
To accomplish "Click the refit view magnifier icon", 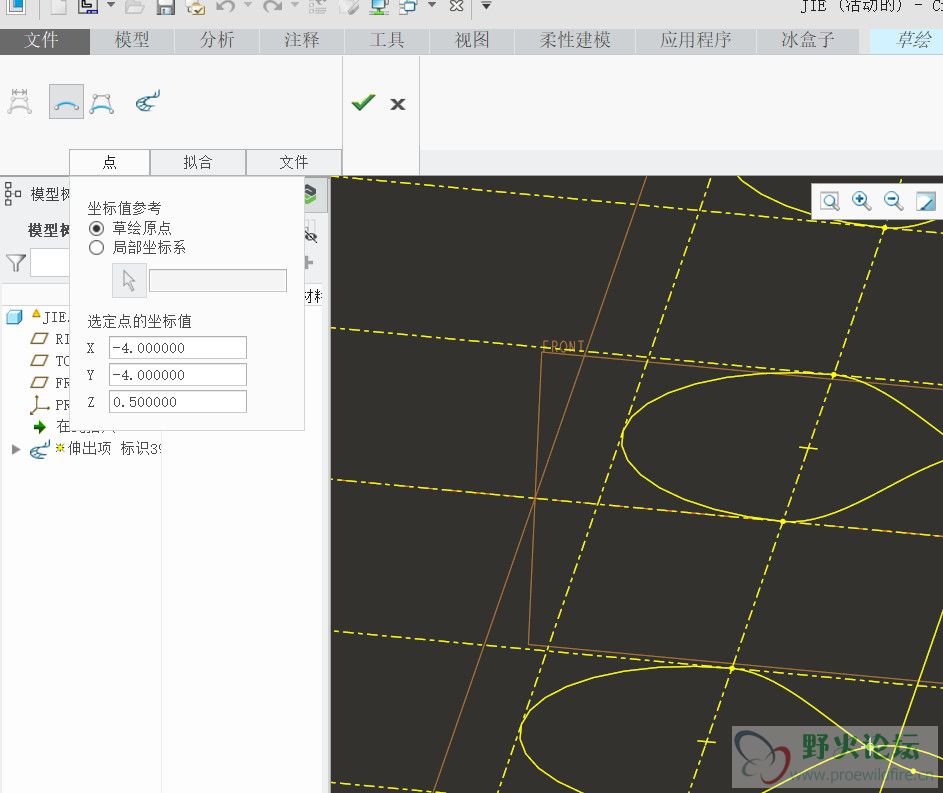I will click(x=830, y=201).
